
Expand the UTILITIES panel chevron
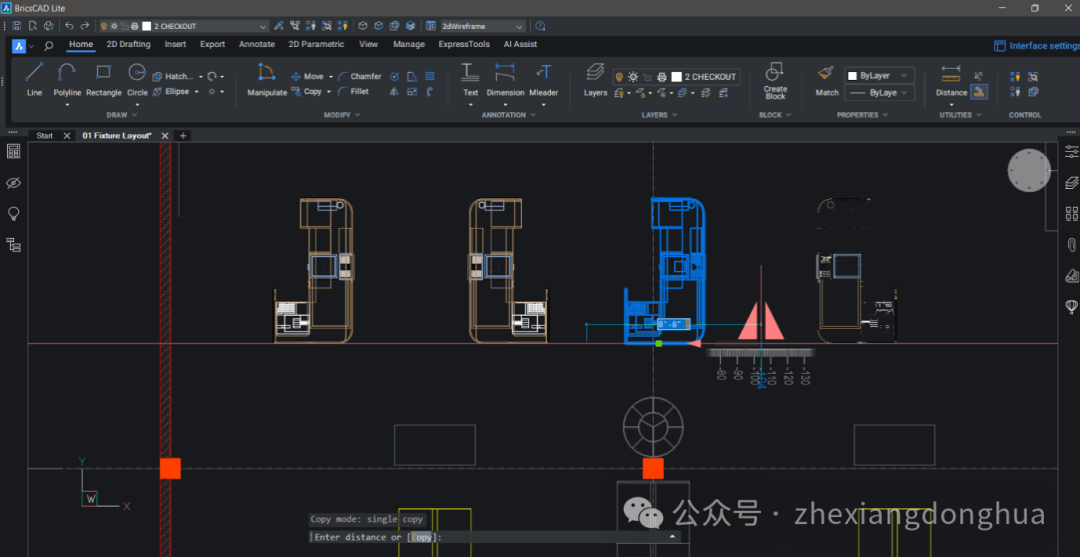(979, 115)
